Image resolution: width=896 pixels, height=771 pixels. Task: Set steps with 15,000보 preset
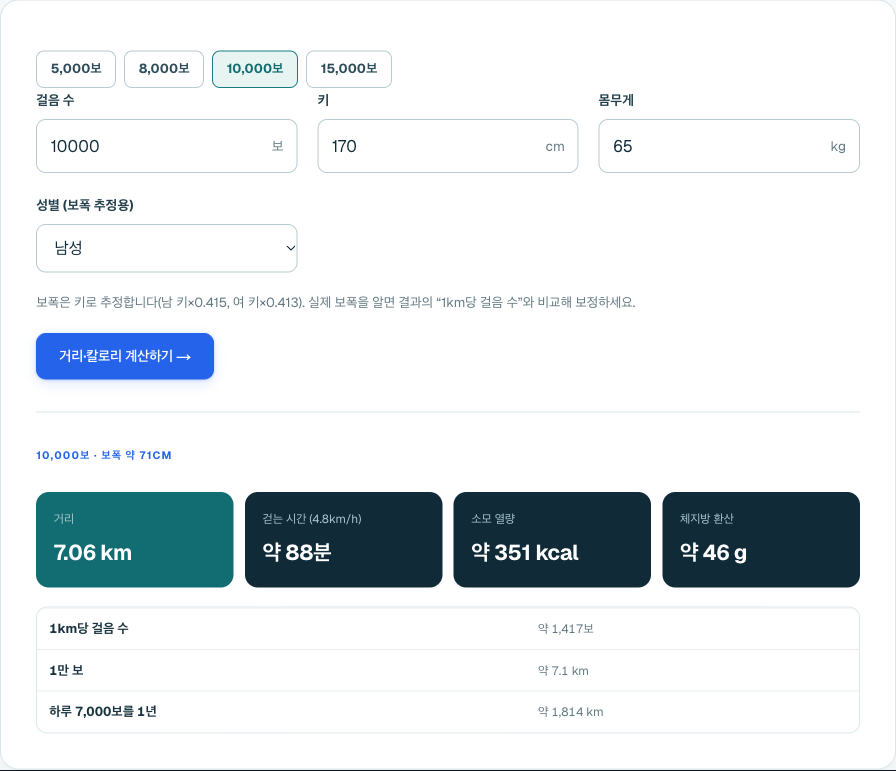click(349, 69)
